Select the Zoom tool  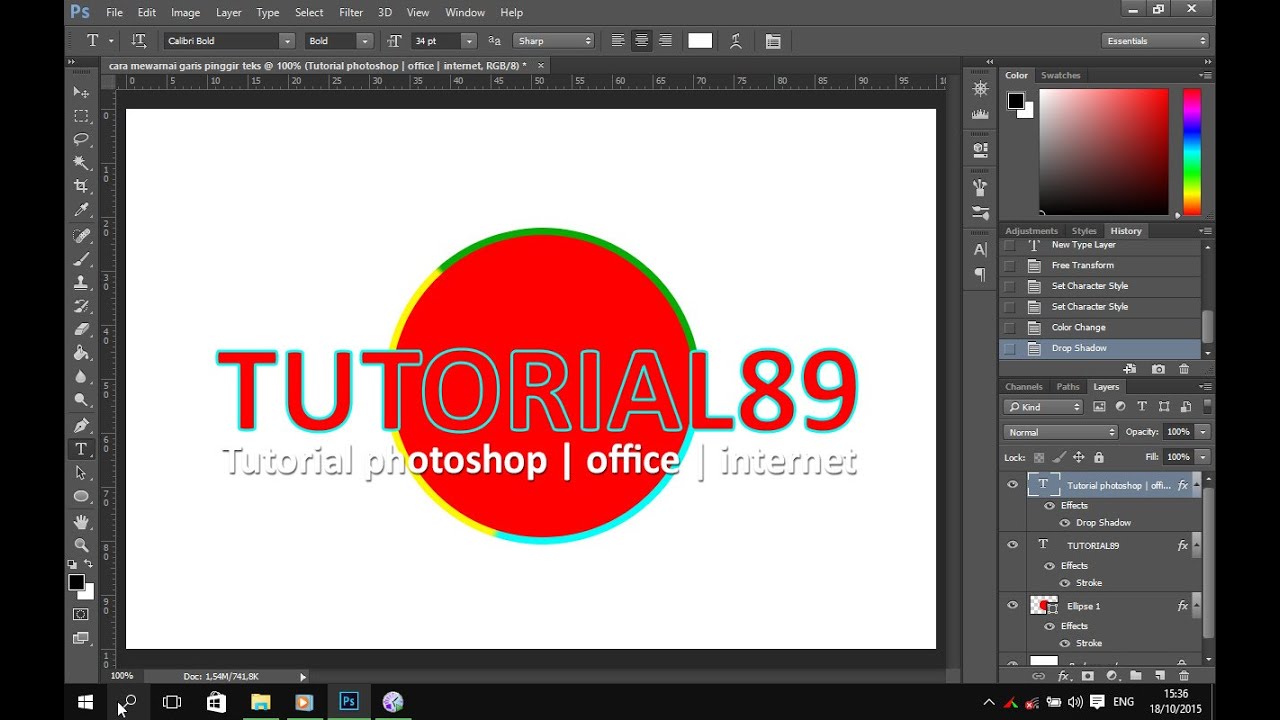pos(81,546)
